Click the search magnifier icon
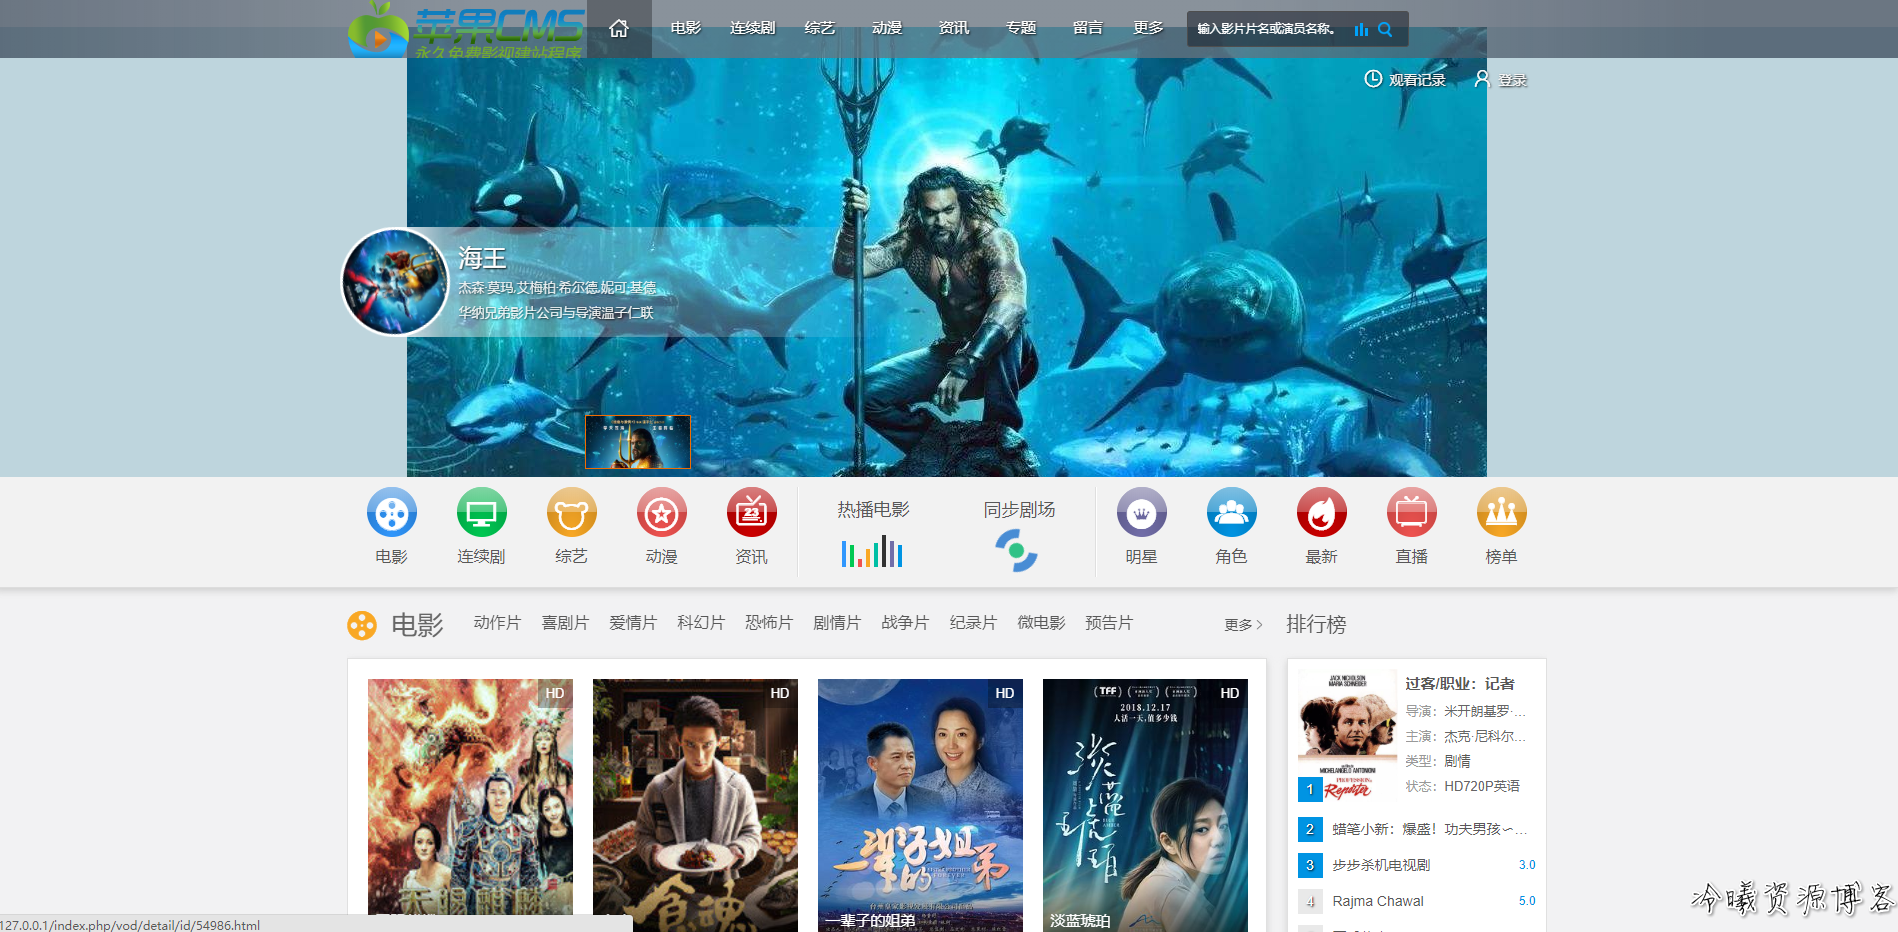Image resolution: width=1898 pixels, height=932 pixels. tap(1385, 29)
